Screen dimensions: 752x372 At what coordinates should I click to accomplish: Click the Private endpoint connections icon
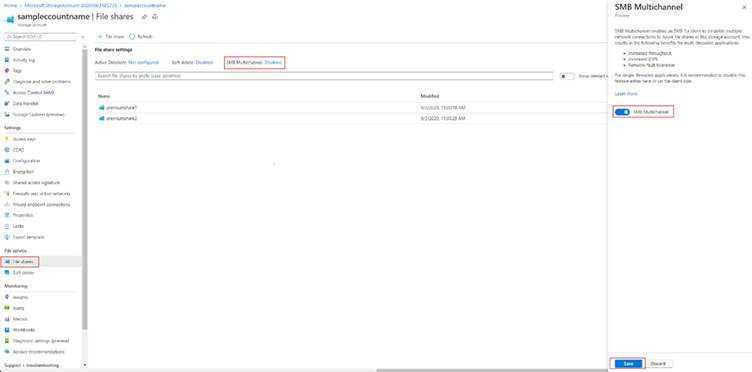7,204
